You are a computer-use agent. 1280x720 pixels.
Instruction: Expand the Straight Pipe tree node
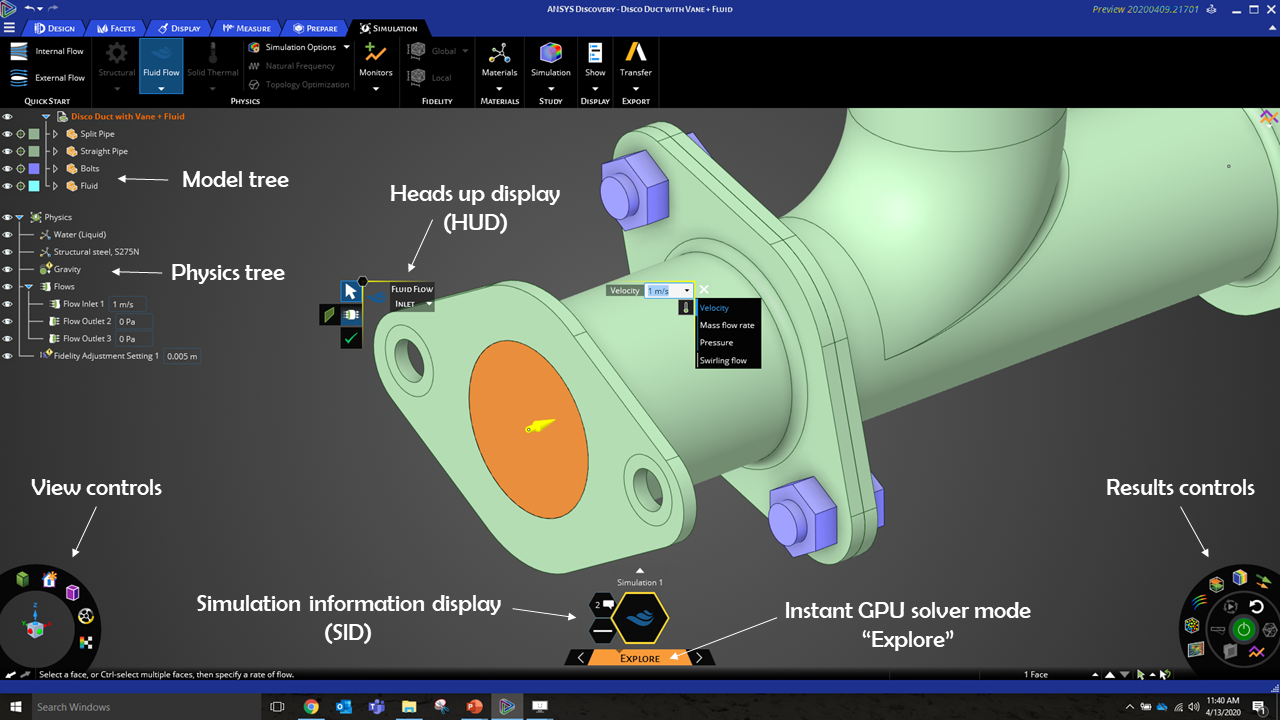pos(56,152)
